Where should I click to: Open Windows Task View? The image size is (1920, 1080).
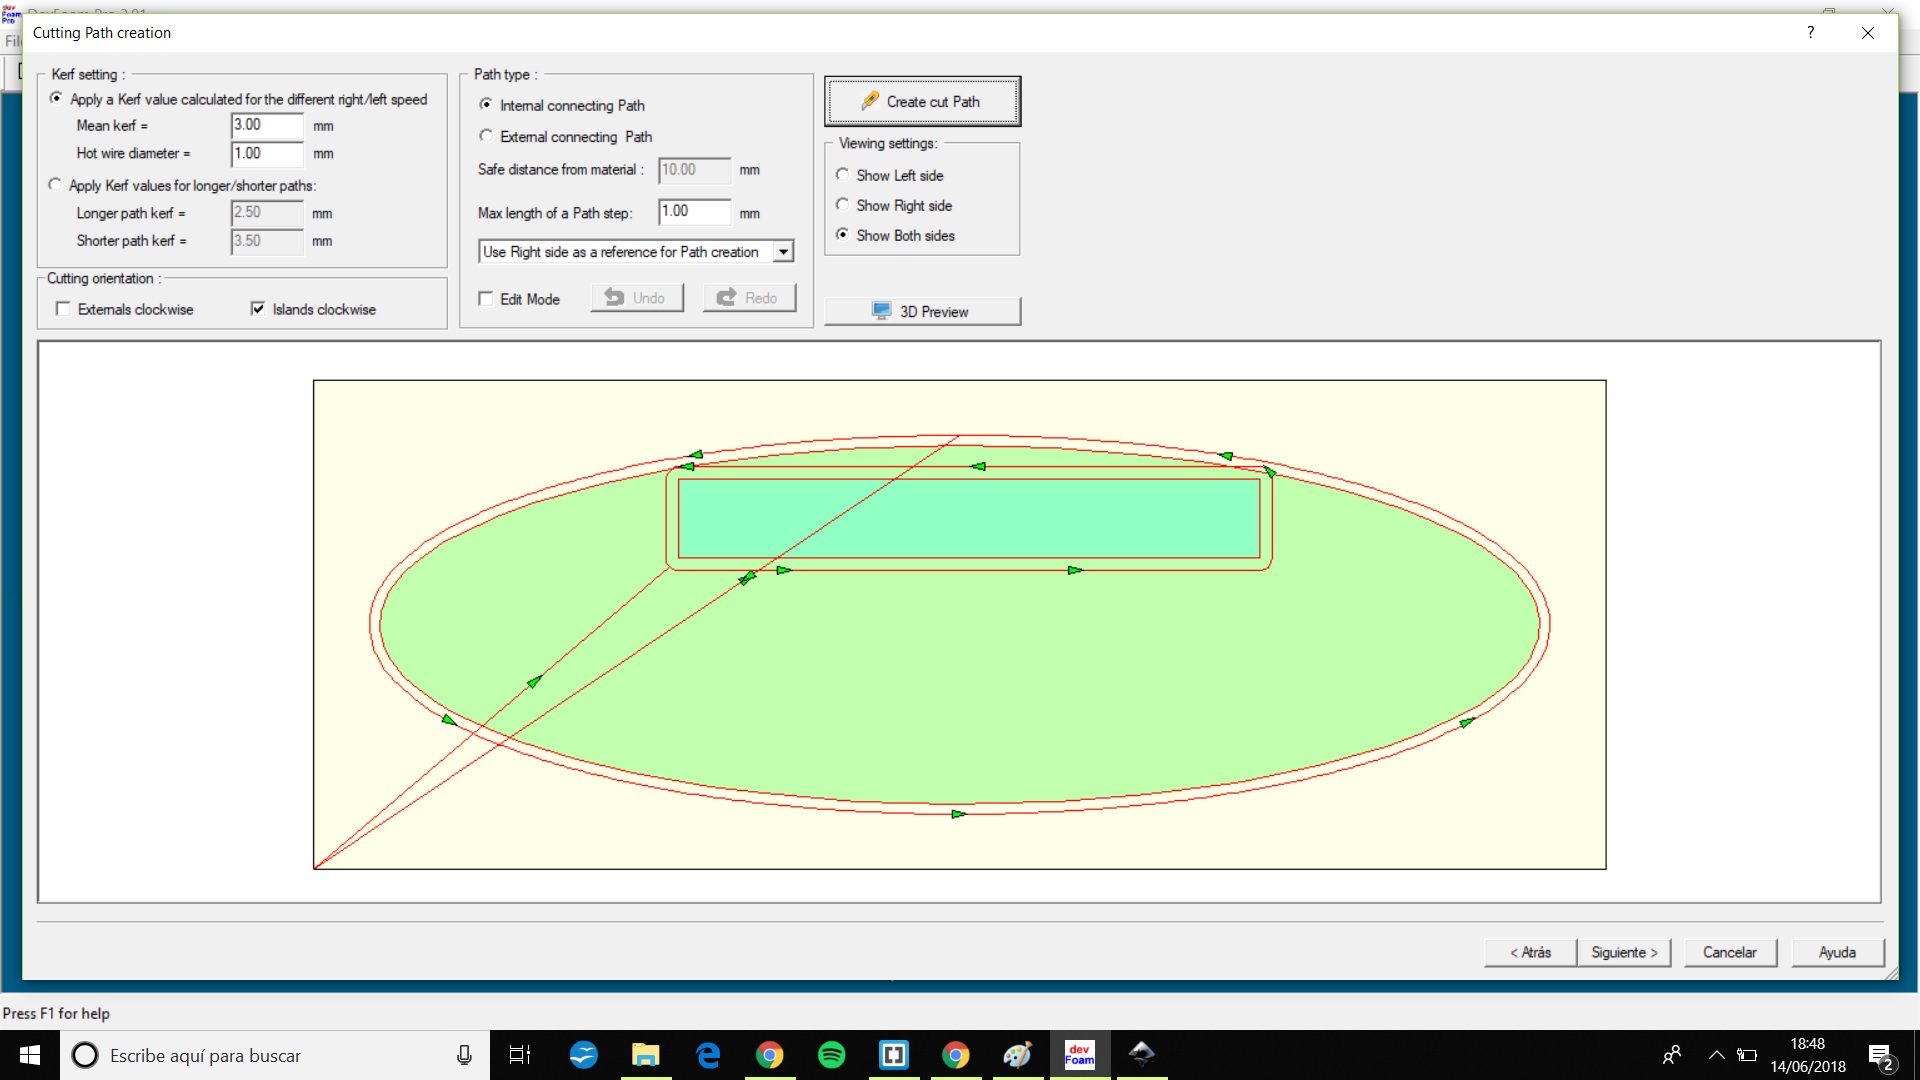[x=520, y=1055]
